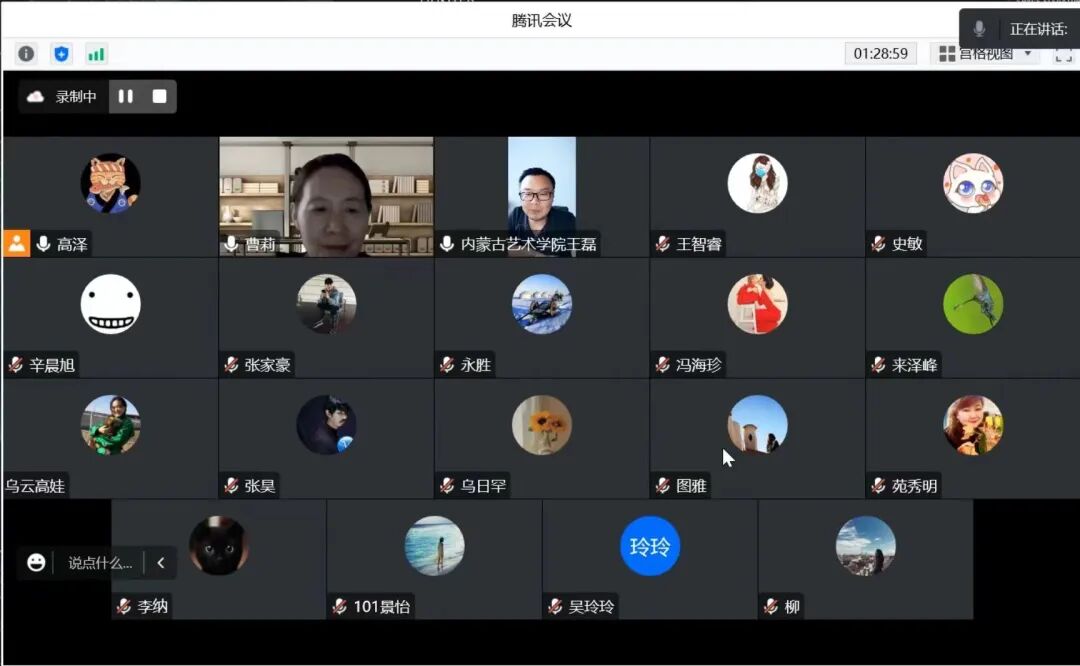Click the blue security shield icon

coord(60,53)
